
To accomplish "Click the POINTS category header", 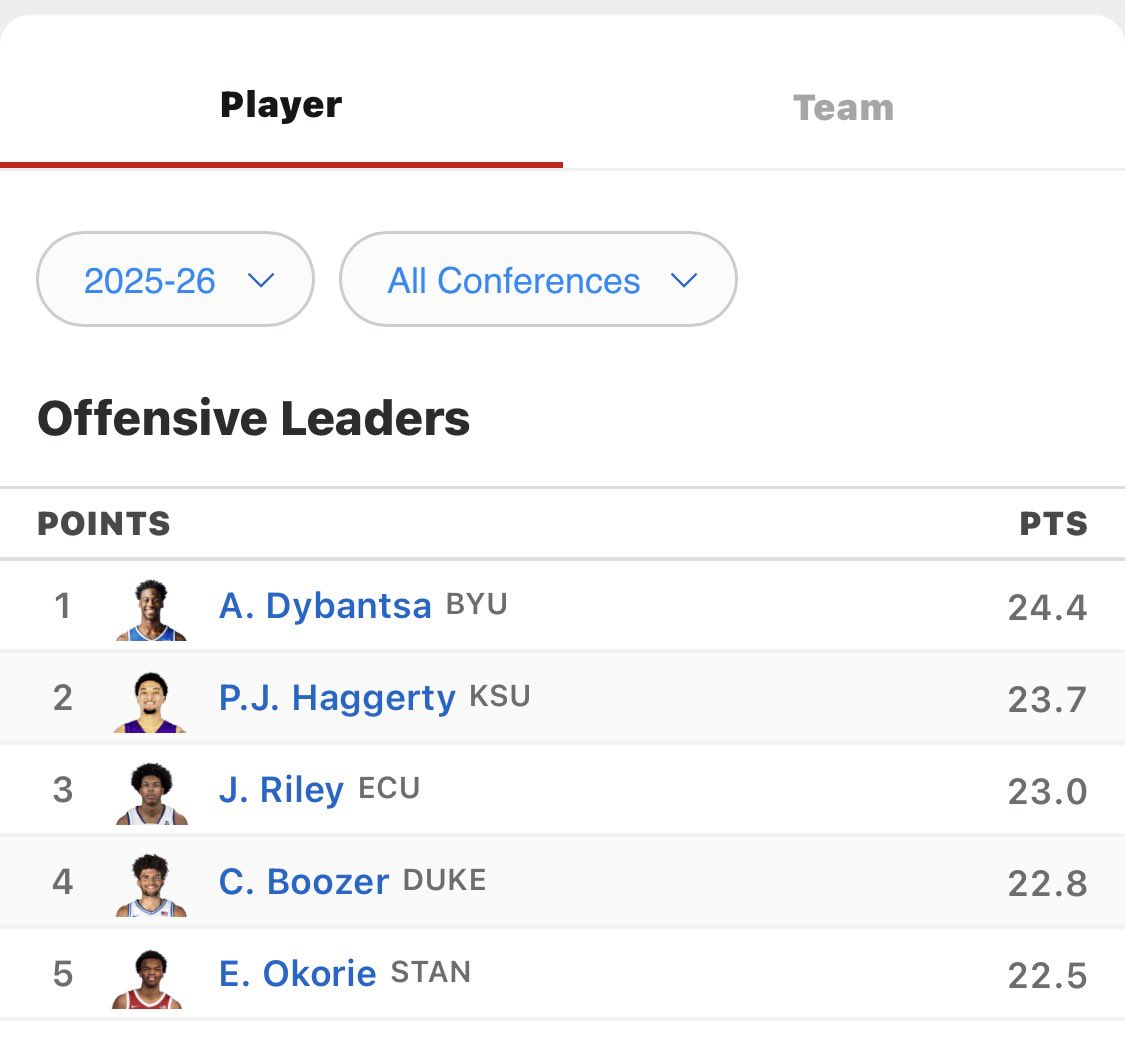I will [x=104, y=524].
